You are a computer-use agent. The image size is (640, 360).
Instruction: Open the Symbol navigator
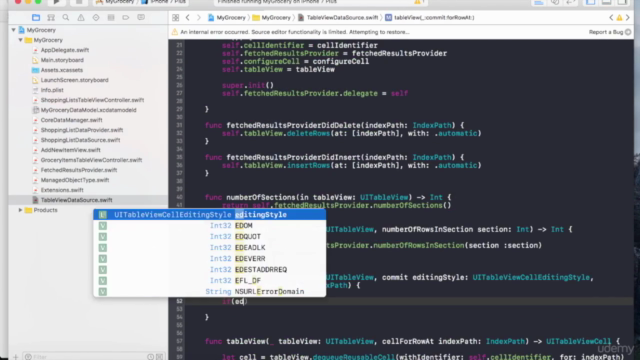pos(51,18)
